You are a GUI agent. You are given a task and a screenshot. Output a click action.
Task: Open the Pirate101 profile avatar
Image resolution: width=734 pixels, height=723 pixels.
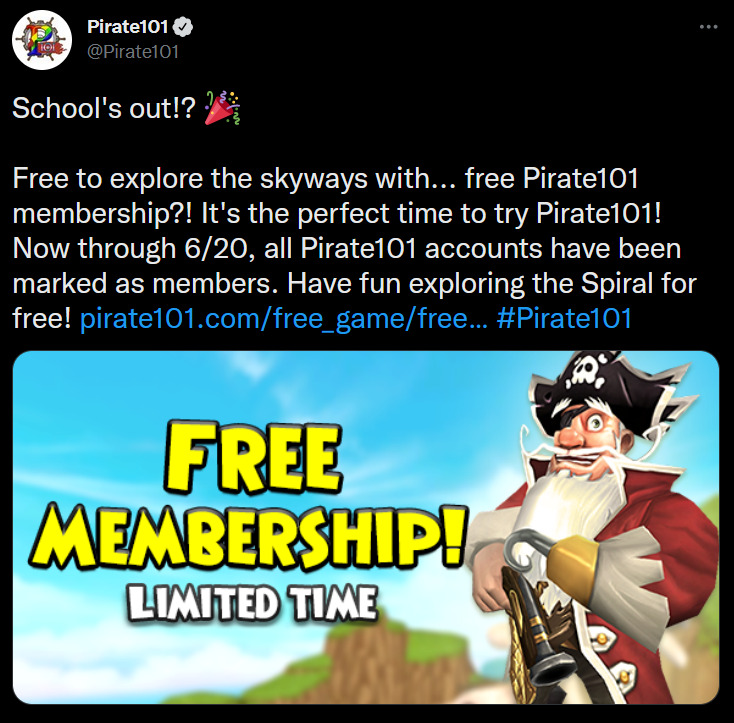pyautogui.click(x=42, y=40)
